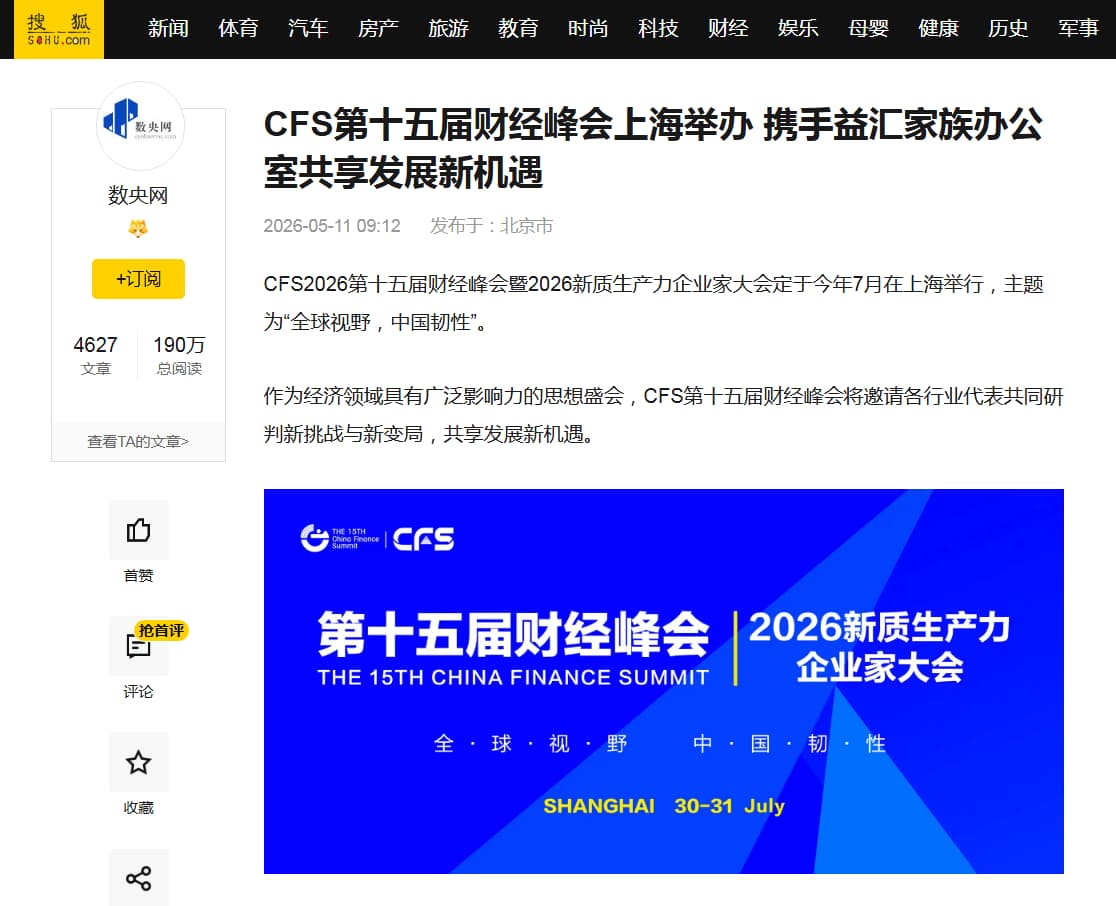Subscribe using the +订阅 button
The height and width of the screenshot is (906, 1116).
tap(138, 278)
